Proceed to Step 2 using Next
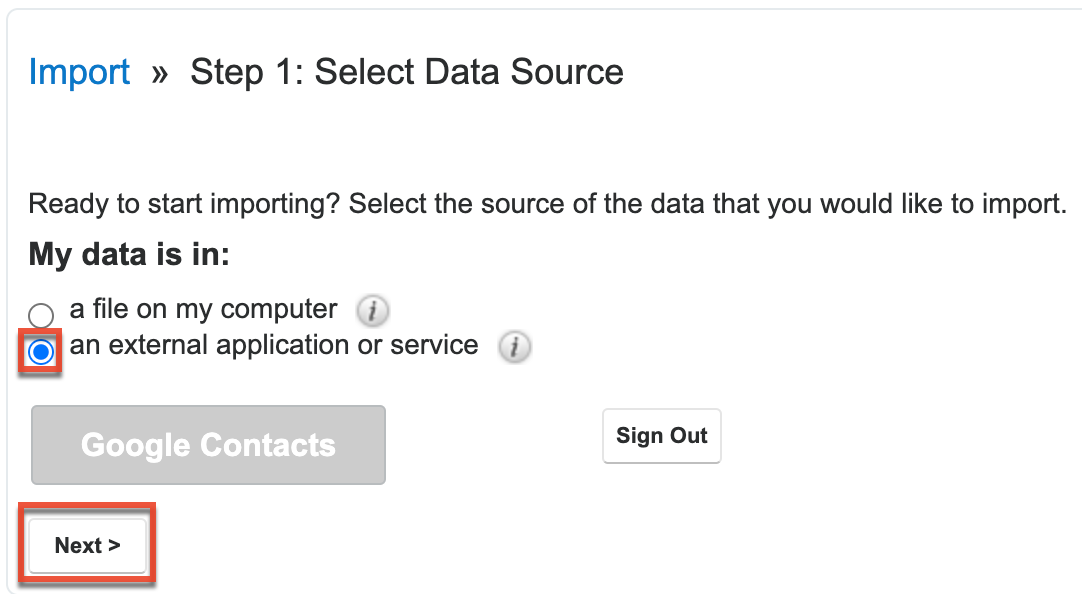 [86, 544]
